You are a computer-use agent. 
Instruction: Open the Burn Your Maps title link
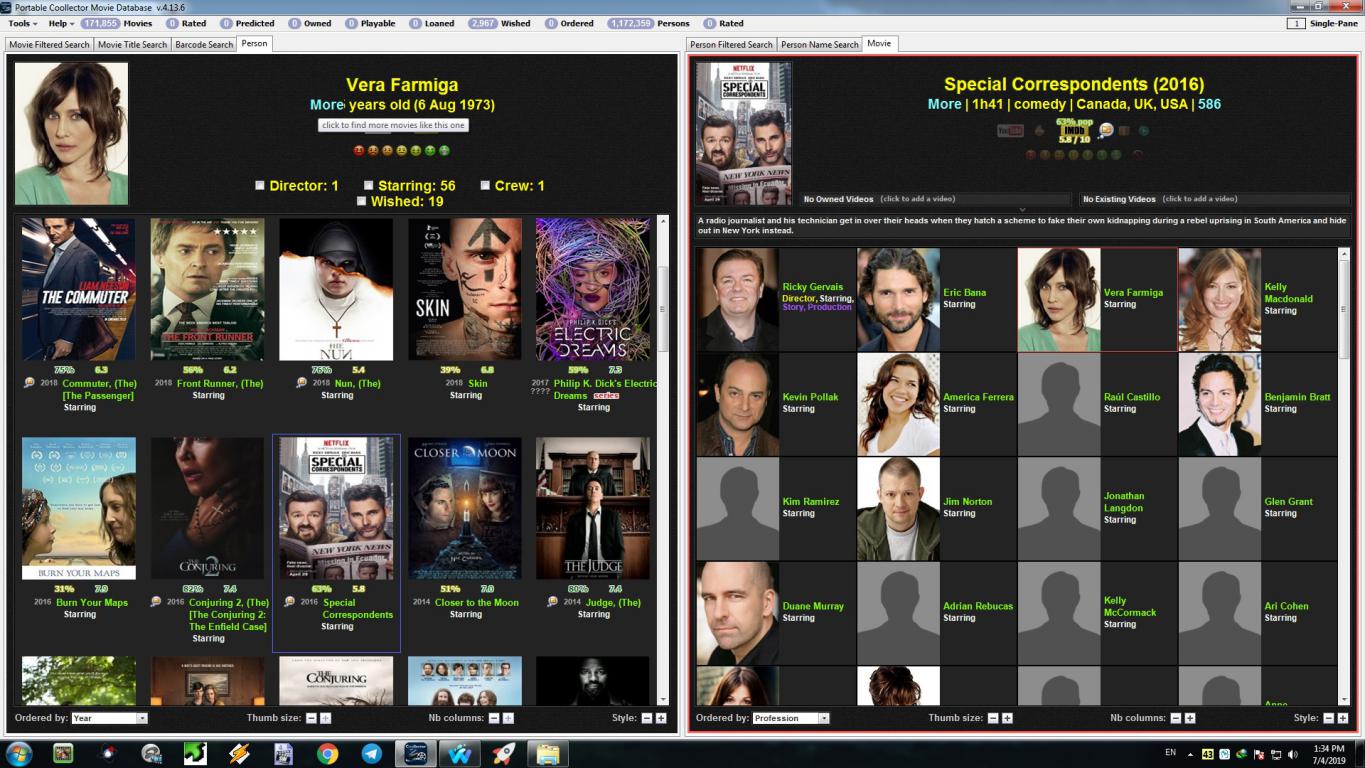pyautogui.click(x=92, y=602)
